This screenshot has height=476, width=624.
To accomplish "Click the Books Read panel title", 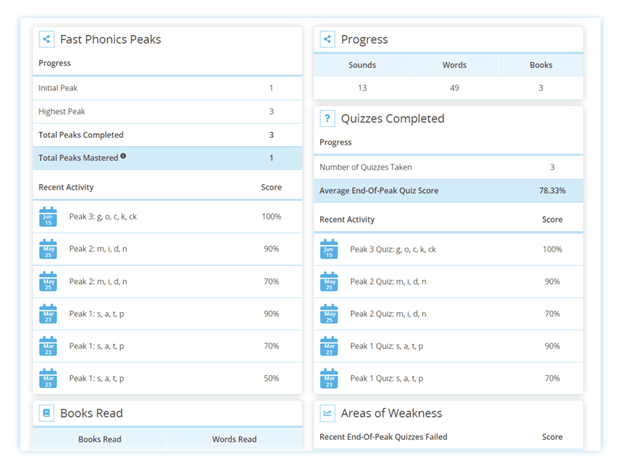I will 92,413.
